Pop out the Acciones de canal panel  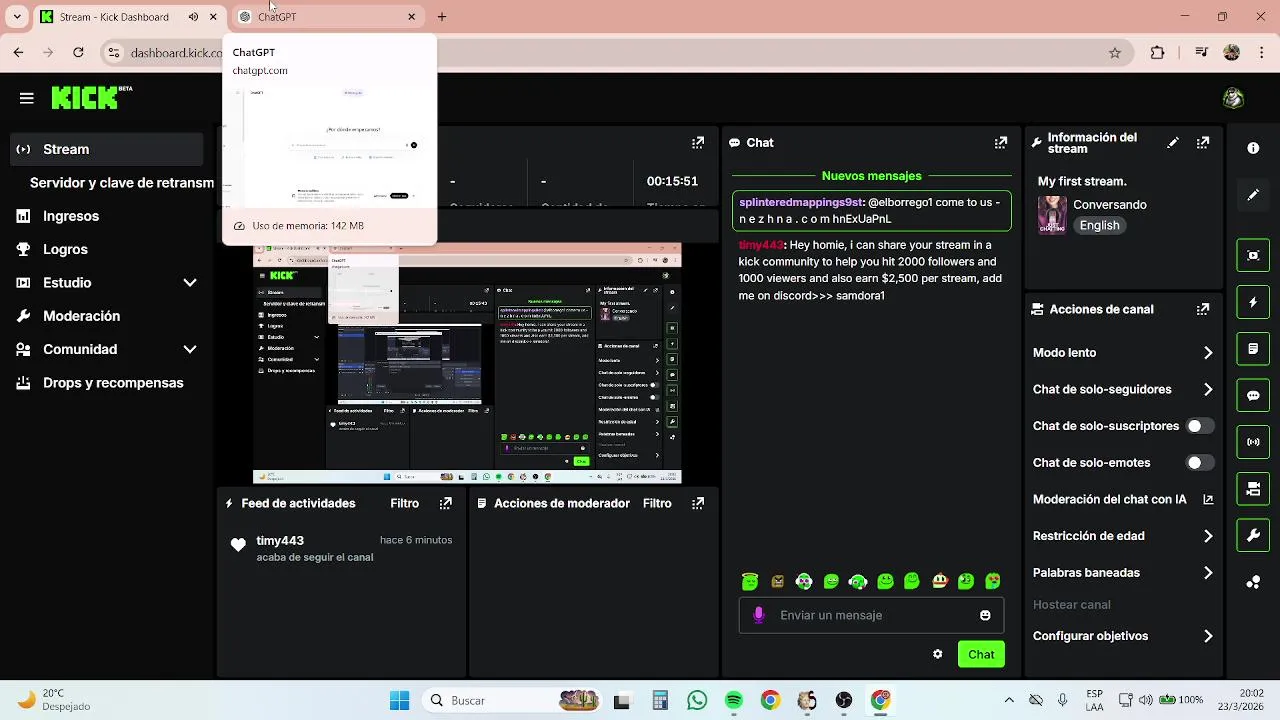pyautogui.click(x=1203, y=310)
